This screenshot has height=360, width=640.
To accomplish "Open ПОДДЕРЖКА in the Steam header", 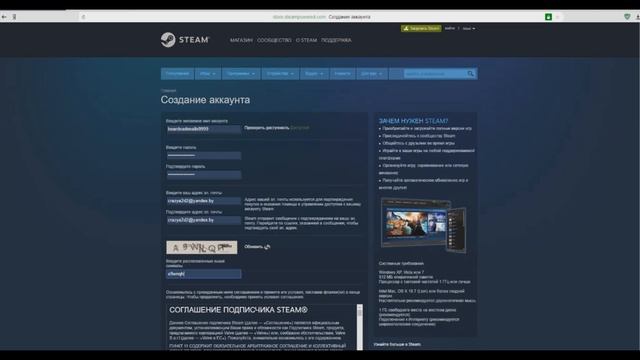I will point(336,40).
